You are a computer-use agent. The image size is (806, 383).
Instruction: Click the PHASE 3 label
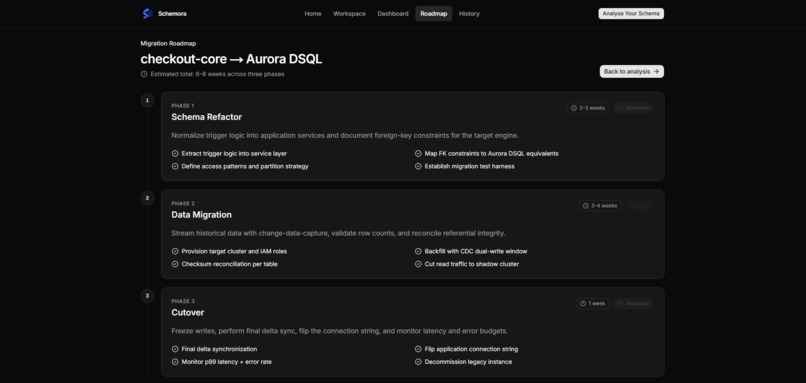(x=183, y=301)
